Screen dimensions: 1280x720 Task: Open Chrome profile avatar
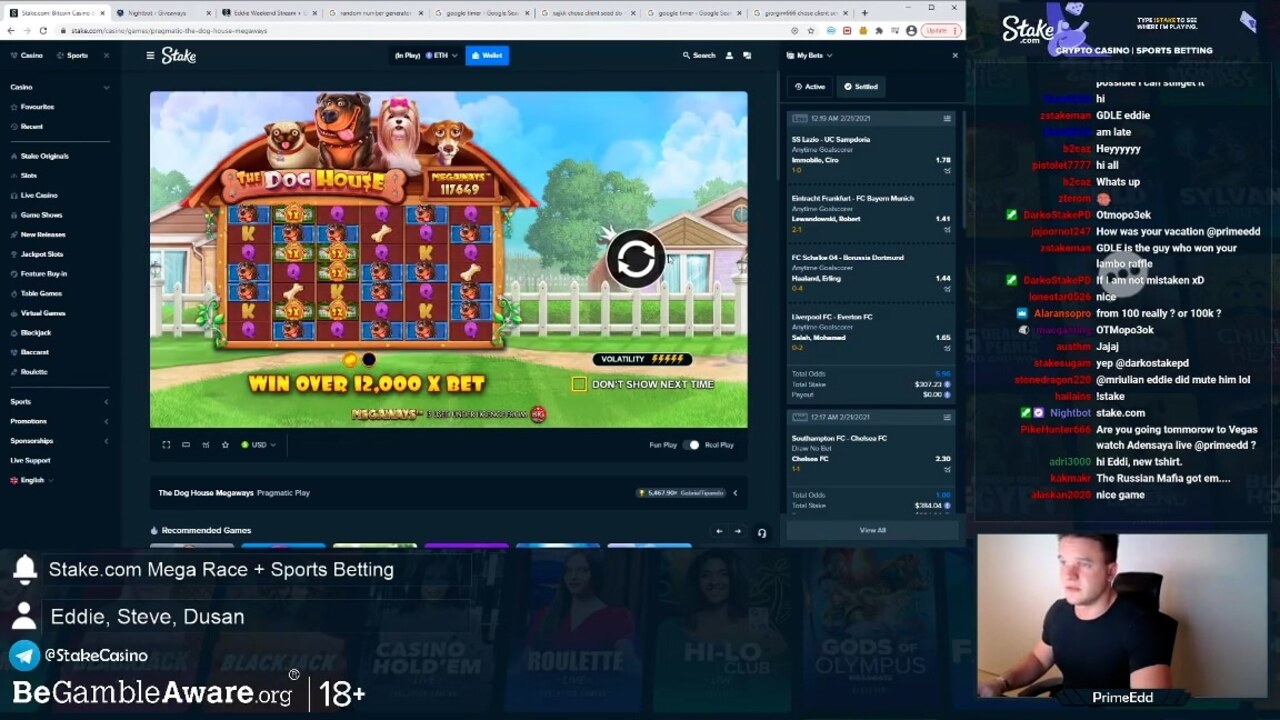911,31
